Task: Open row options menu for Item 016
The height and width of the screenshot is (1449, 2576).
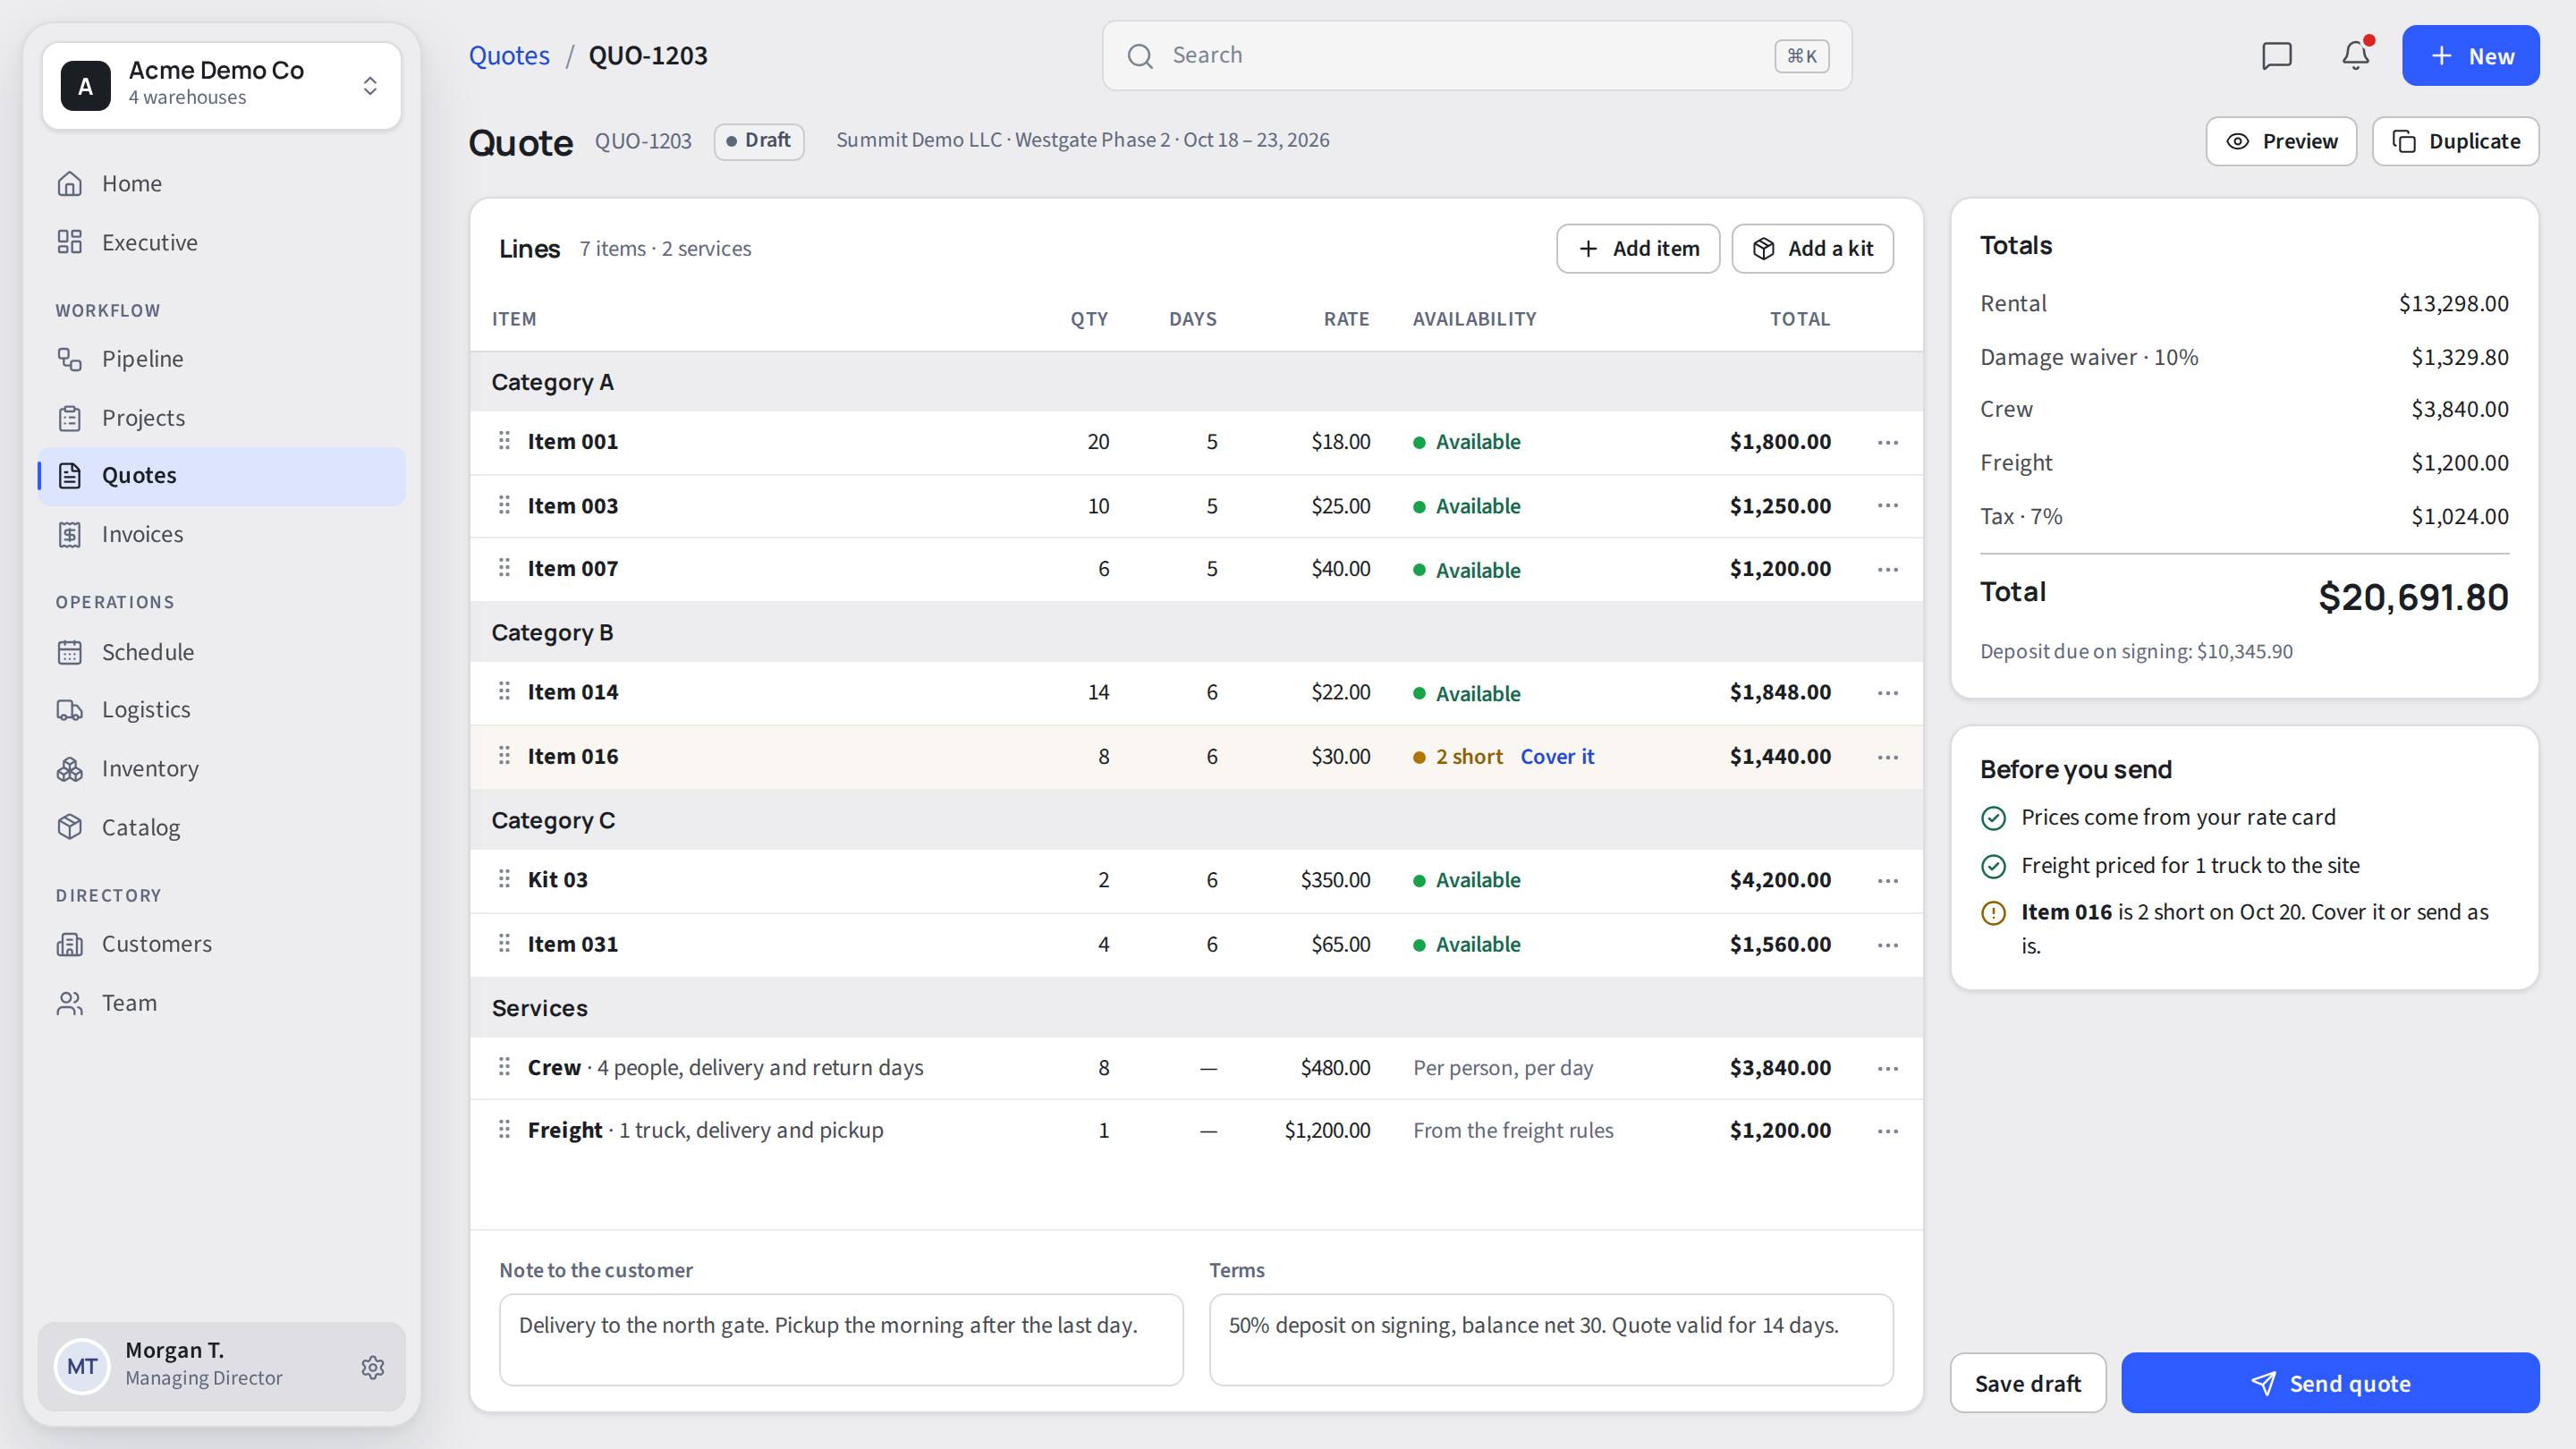Action: [1887, 757]
